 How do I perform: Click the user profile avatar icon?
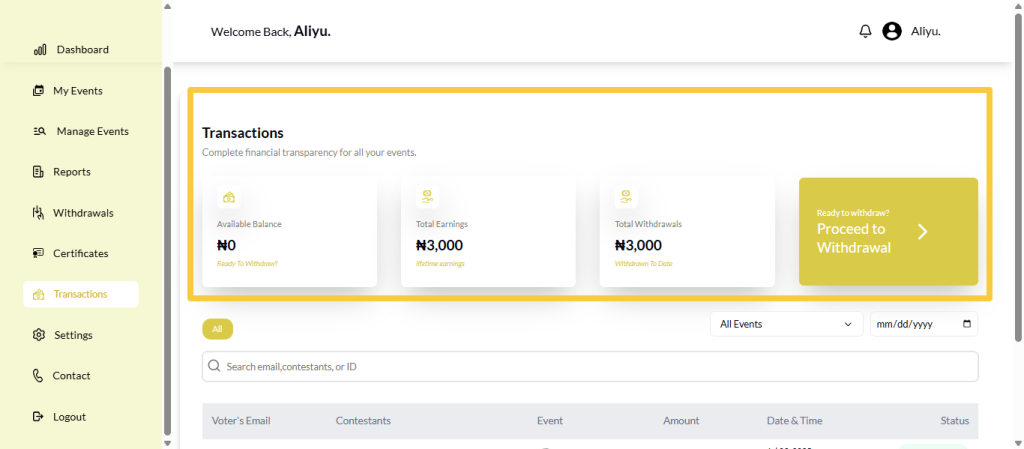pyautogui.click(x=892, y=32)
